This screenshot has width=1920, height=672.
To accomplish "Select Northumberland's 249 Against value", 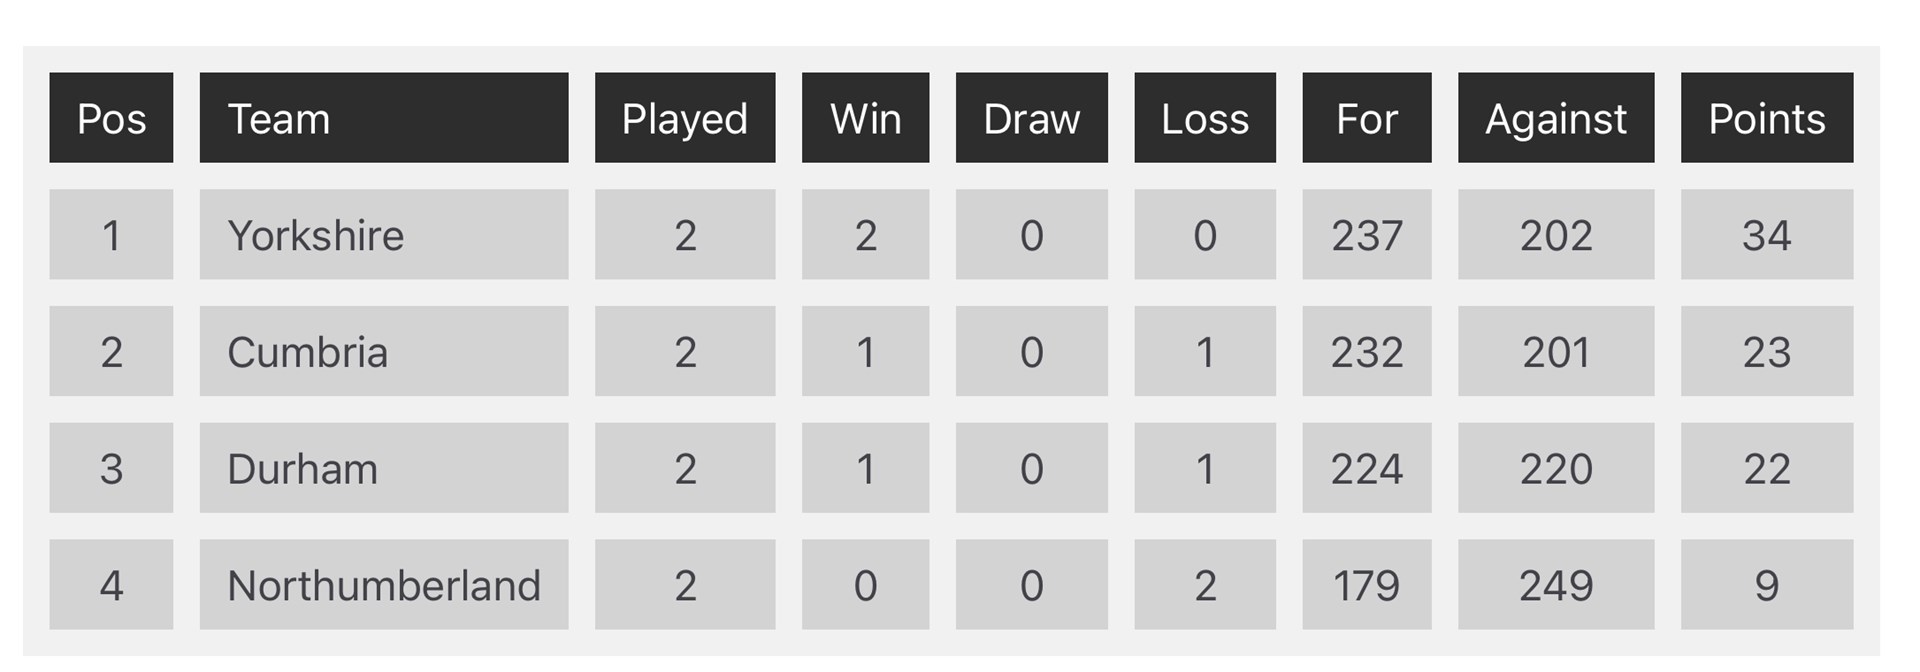I will tap(1556, 585).
